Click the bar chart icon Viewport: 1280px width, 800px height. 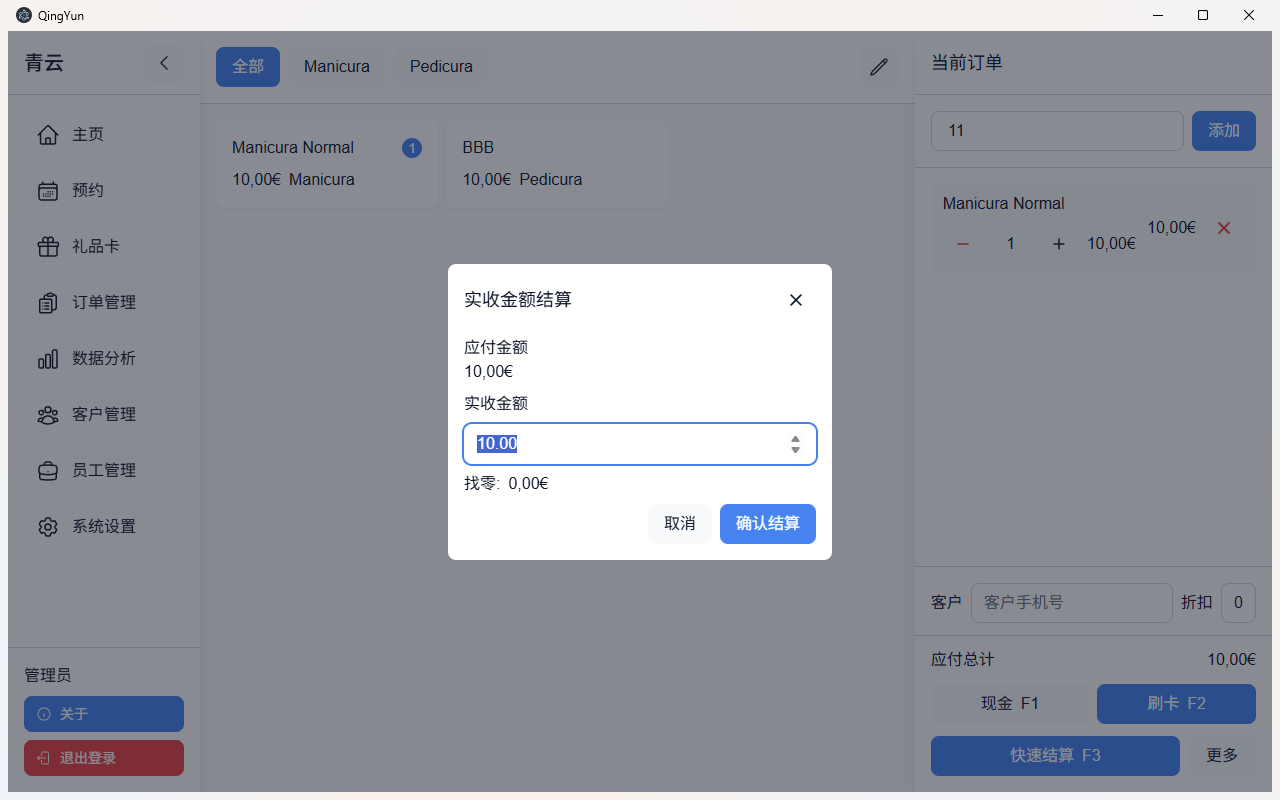[48, 358]
